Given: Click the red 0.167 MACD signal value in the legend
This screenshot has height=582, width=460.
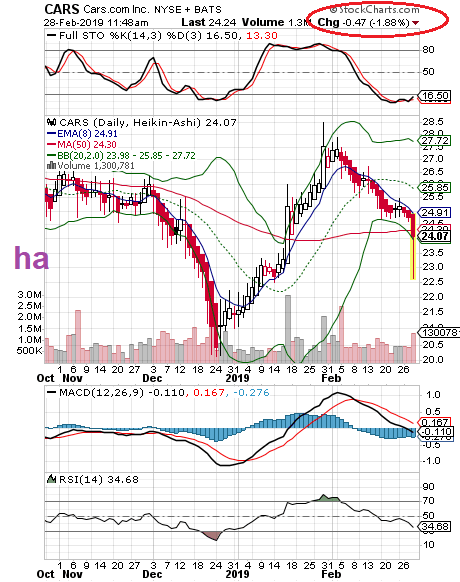Looking at the screenshot, I should [209, 393].
